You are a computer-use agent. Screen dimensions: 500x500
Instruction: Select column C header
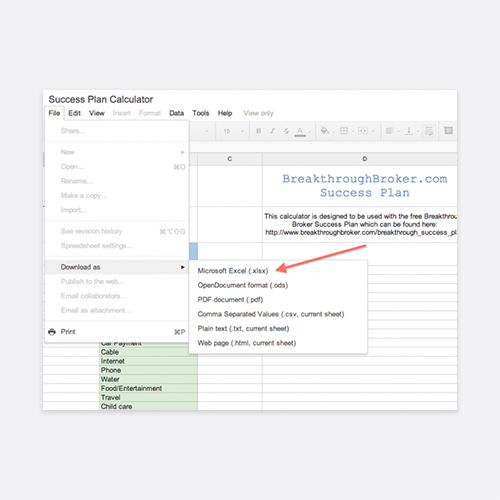click(230, 159)
